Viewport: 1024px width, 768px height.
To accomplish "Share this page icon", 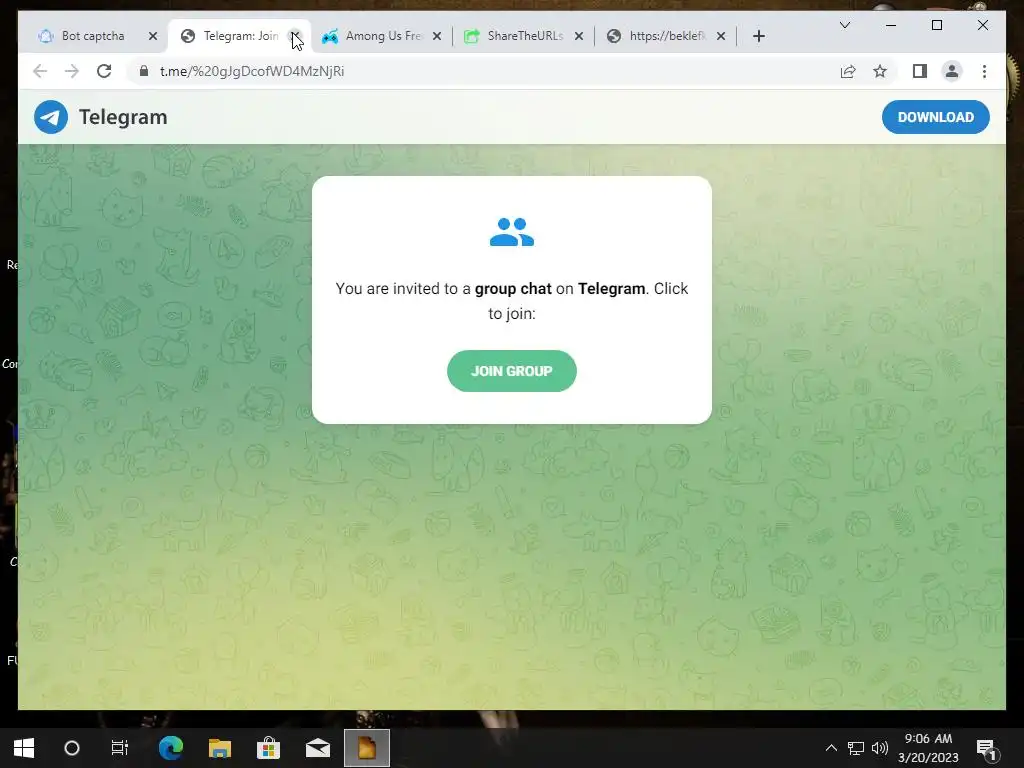I will tap(848, 71).
